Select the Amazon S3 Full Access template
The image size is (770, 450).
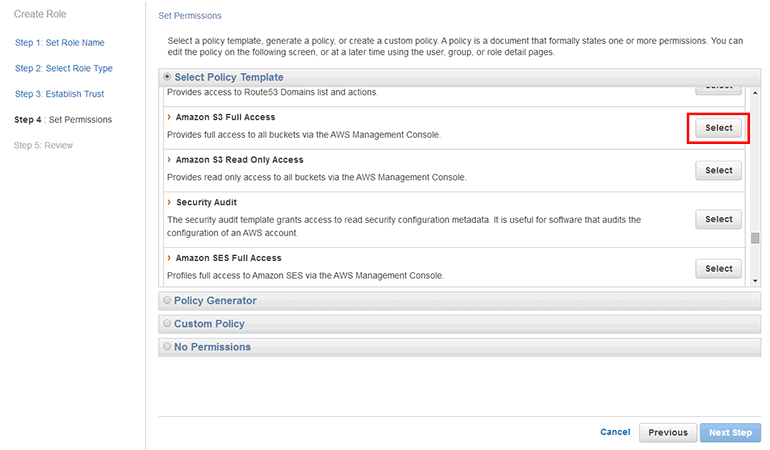718,128
